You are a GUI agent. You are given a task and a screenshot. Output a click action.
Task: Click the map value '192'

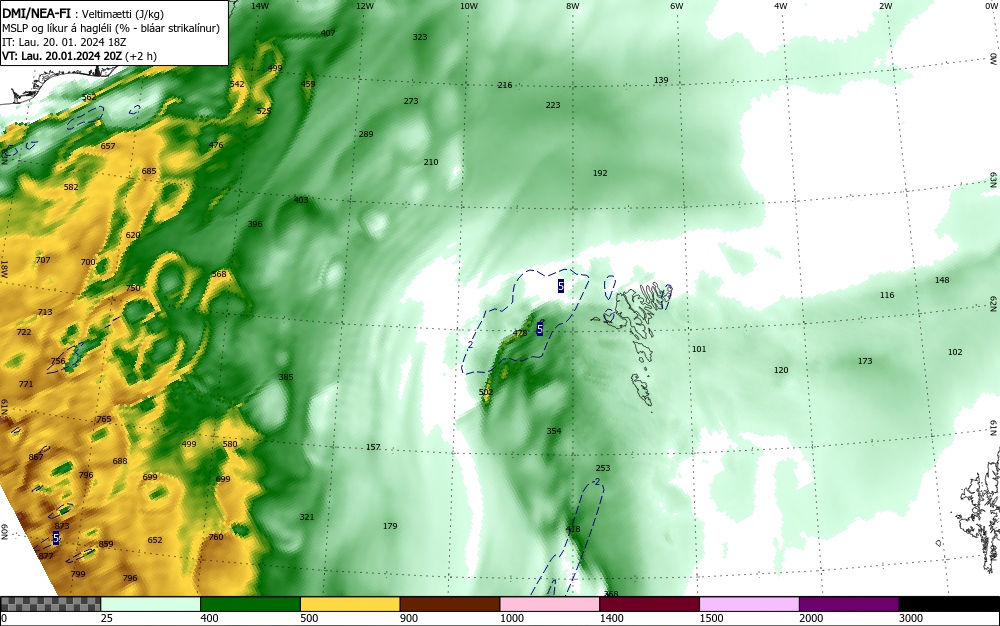point(600,173)
